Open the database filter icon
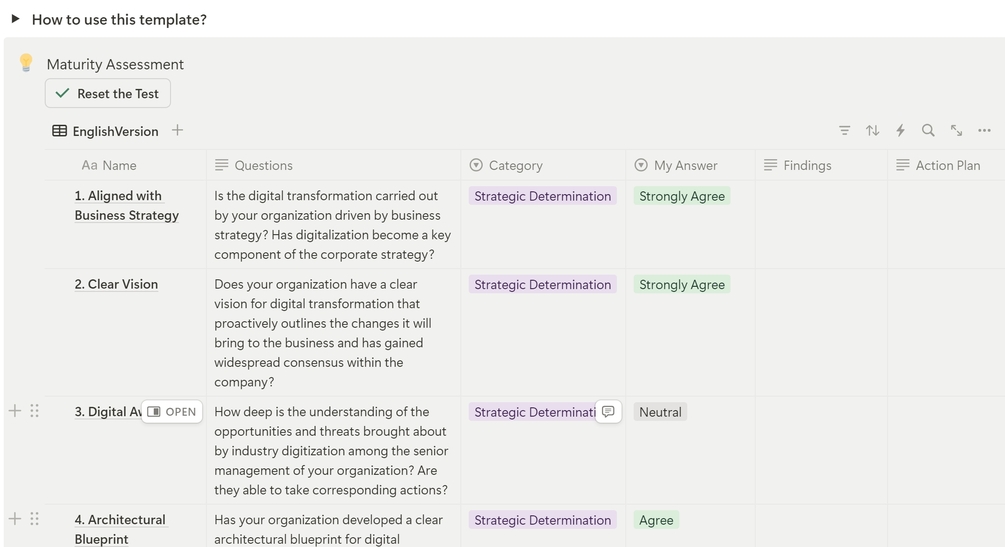 [845, 131]
